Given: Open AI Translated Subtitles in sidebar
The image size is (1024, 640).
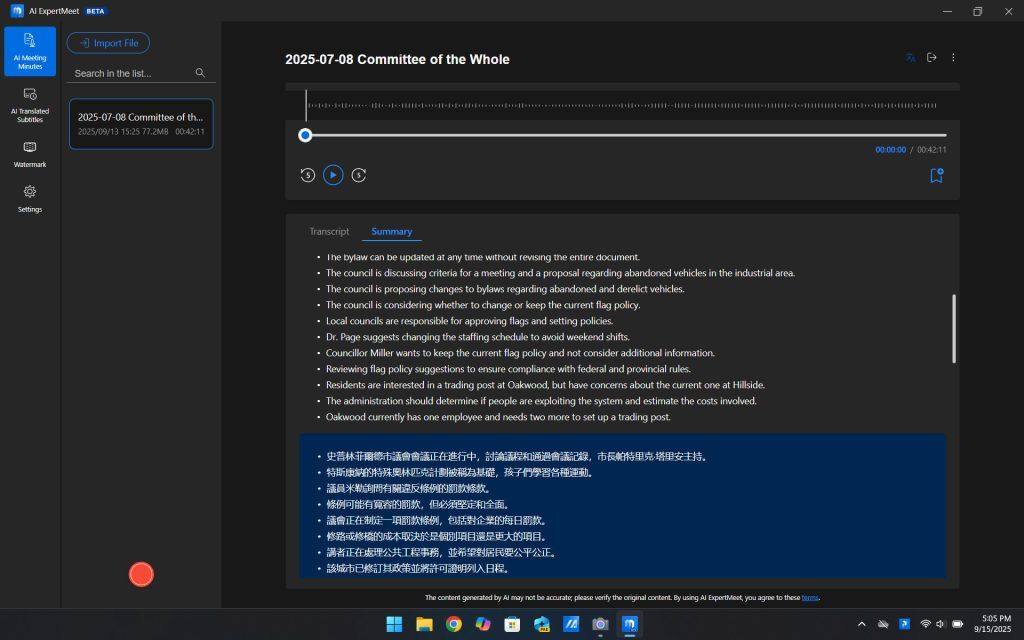Looking at the screenshot, I should click(x=30, y=105).
